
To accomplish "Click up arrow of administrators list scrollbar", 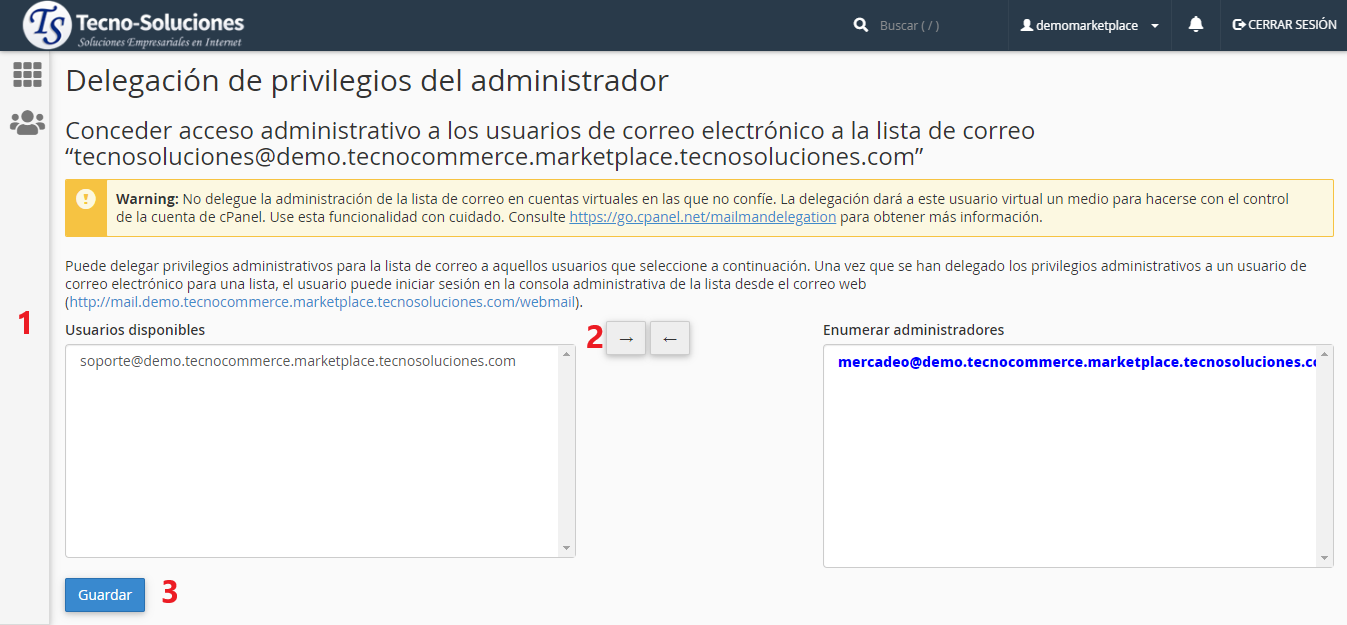I will (1325, 354).
